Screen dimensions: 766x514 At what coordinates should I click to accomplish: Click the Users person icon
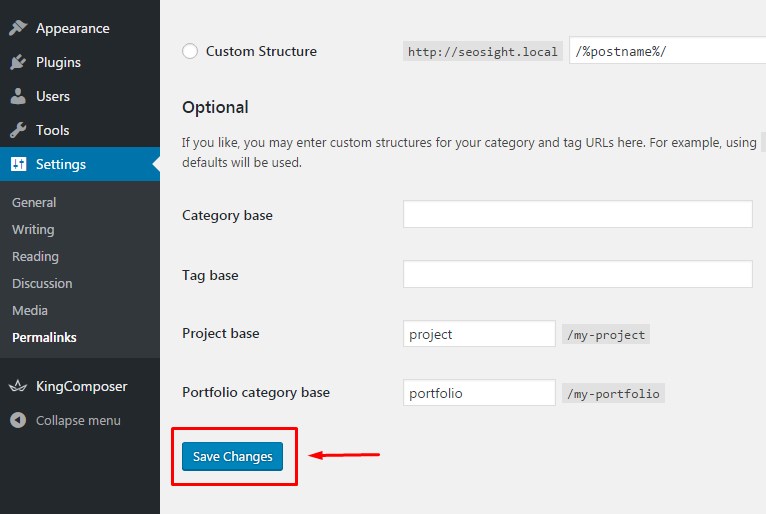pos(18,96)
